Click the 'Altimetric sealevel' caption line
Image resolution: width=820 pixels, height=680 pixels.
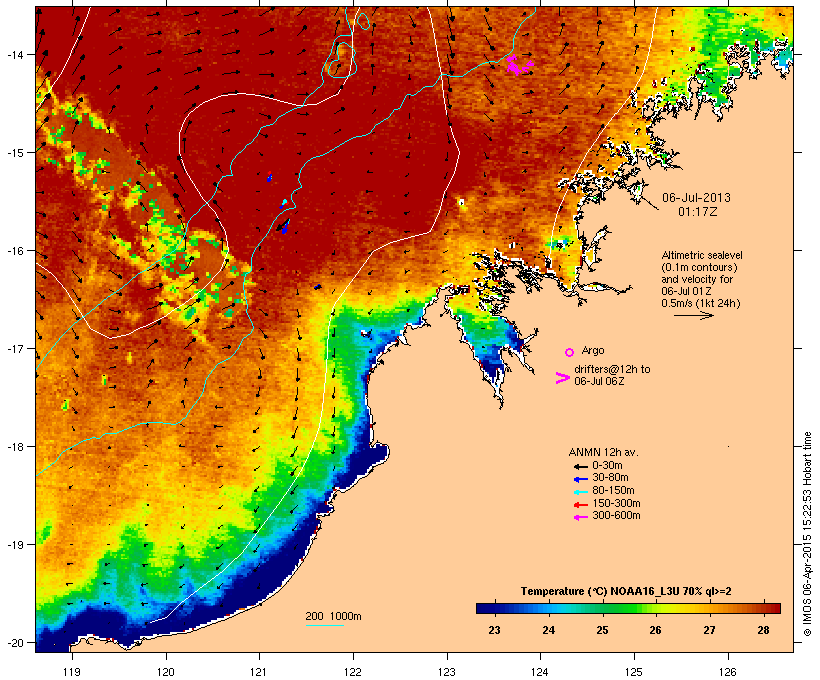tap(702, 255)
